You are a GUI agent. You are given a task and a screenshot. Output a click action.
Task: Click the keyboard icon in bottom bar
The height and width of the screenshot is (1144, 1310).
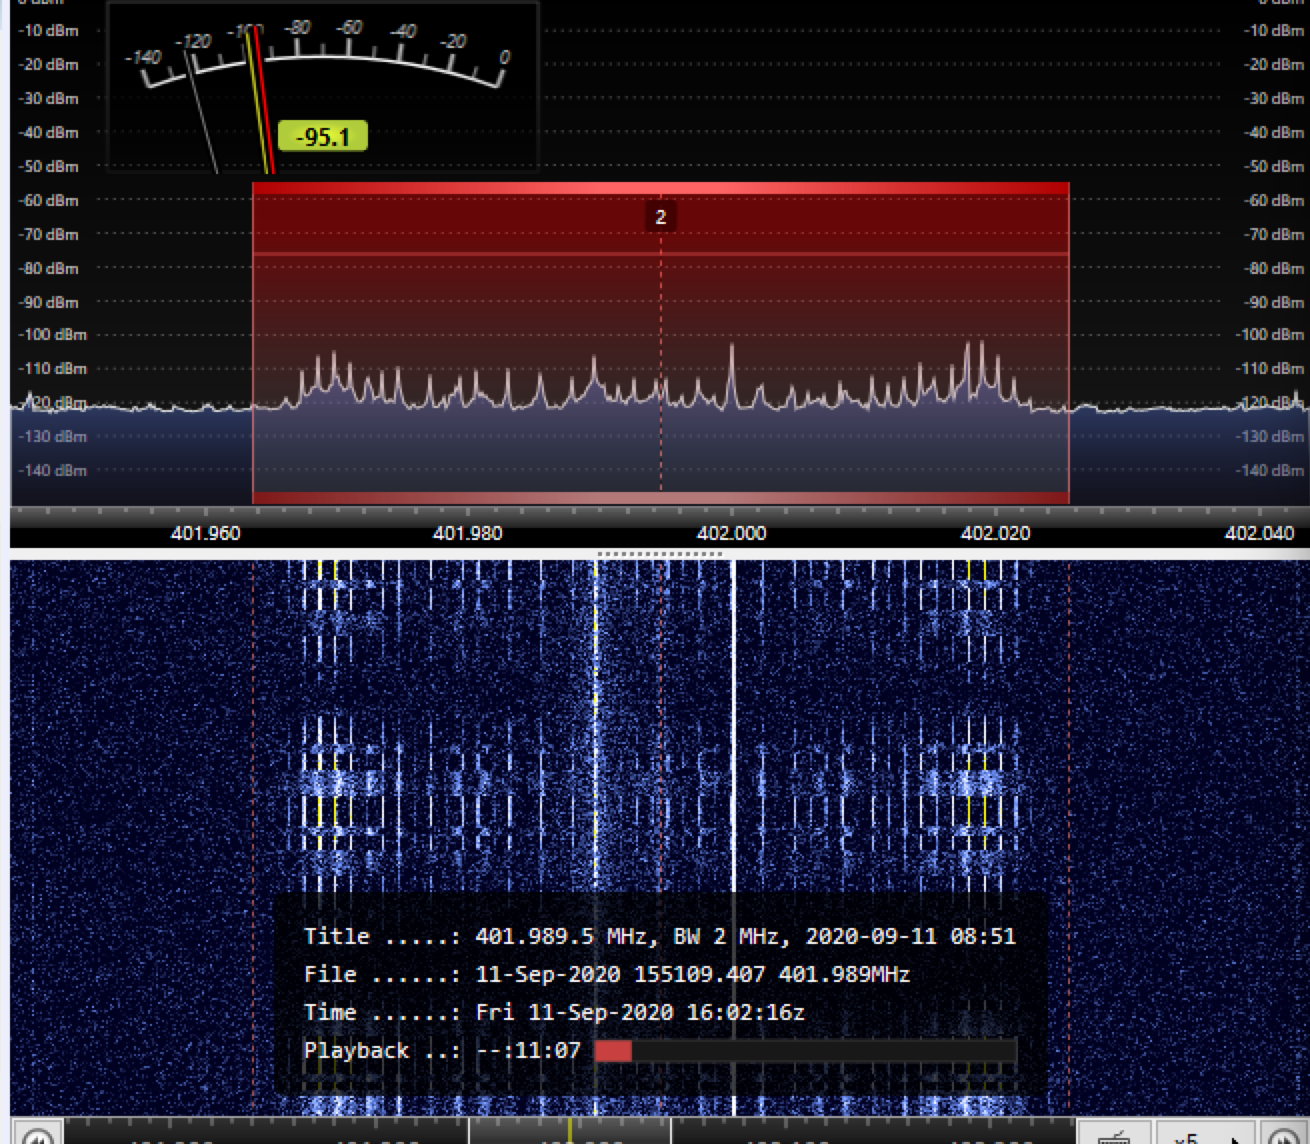tap(1115, 1137)
